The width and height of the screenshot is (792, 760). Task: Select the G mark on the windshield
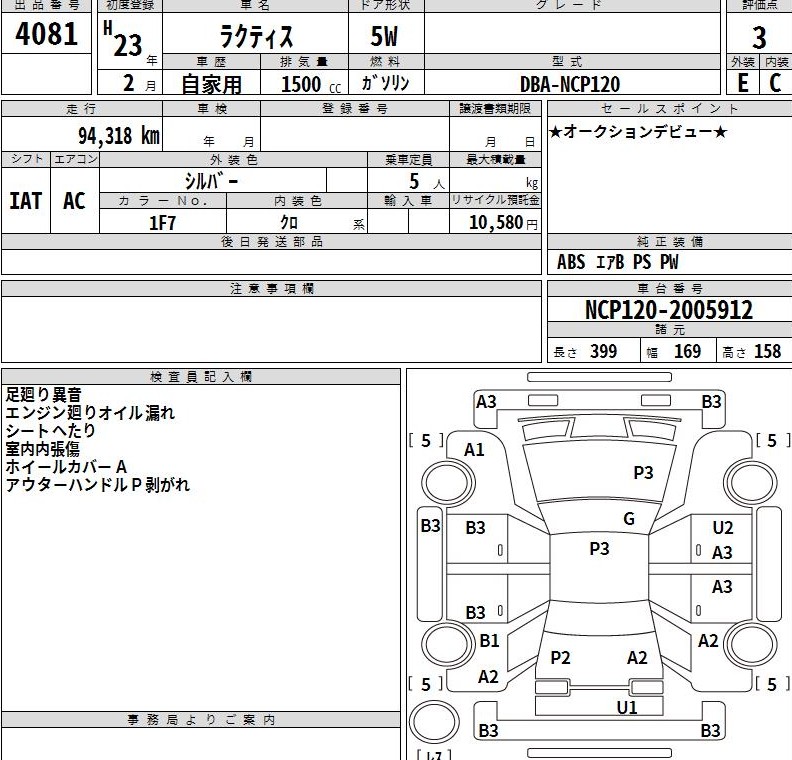coord(629,519)
